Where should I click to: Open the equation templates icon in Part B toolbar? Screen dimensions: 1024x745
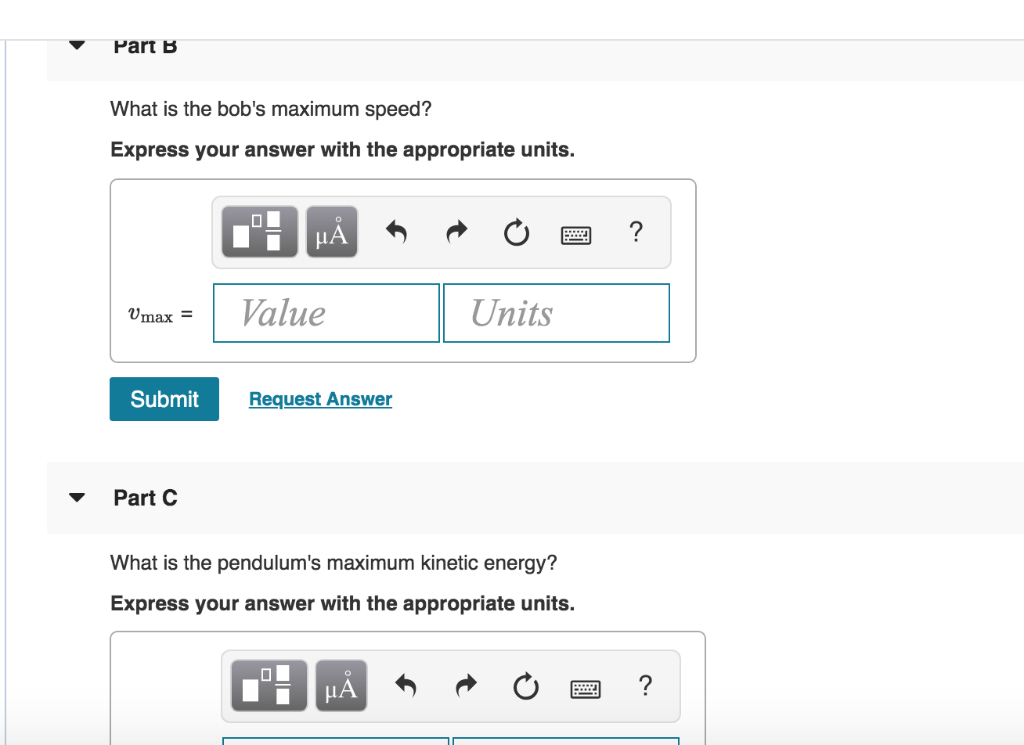258,231
